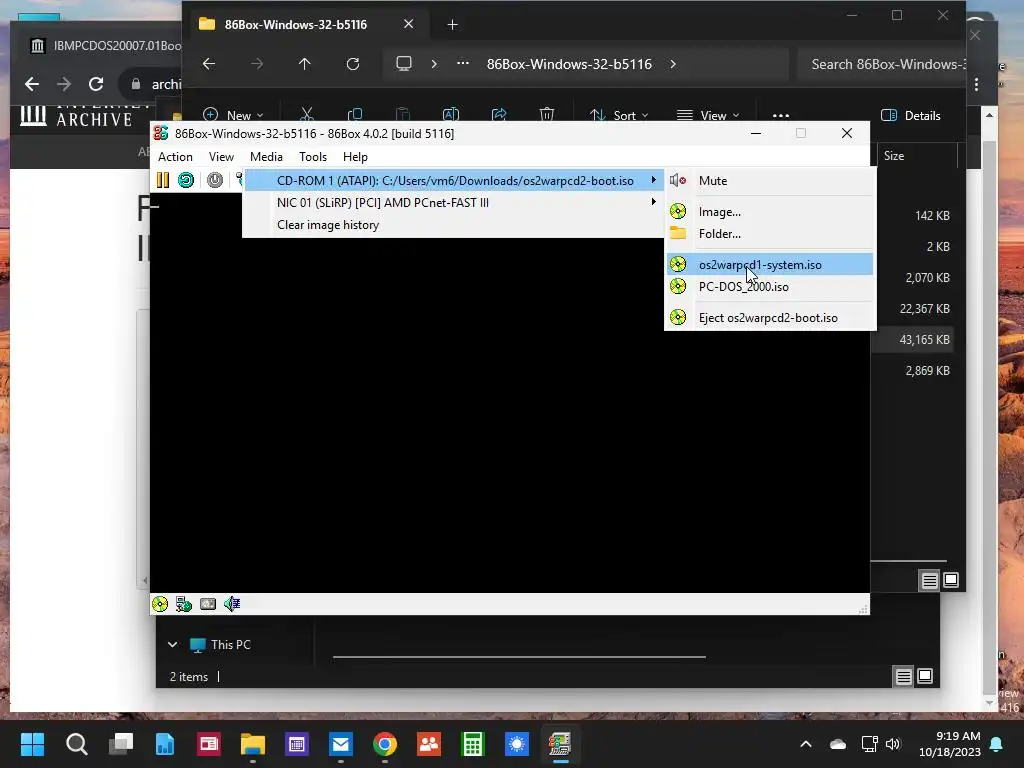Click the Size column header

pos(893,155)
